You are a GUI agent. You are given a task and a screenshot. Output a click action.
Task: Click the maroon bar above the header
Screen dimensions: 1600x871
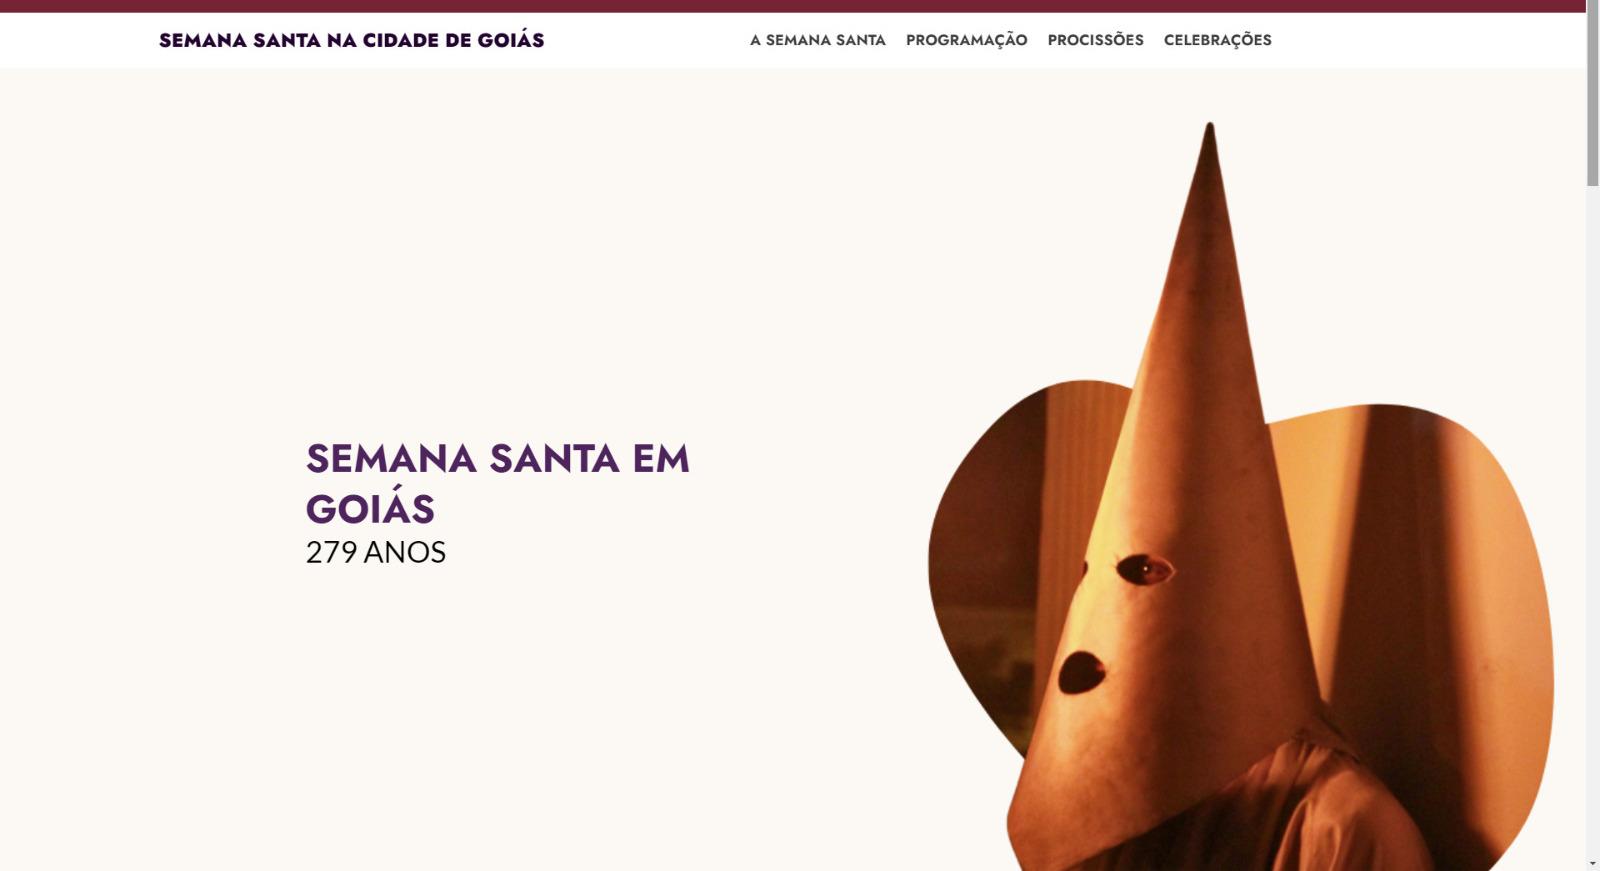[x=792, y=6]
